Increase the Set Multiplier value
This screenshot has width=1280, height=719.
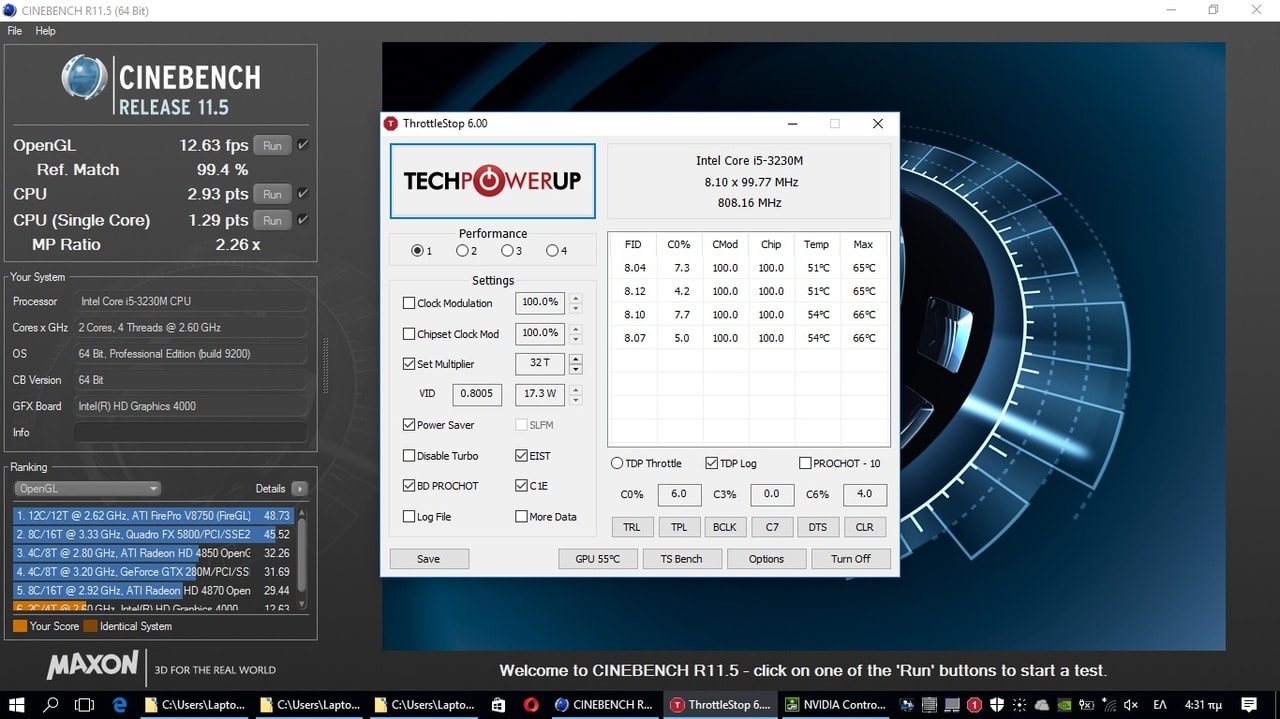coord(575,359)
